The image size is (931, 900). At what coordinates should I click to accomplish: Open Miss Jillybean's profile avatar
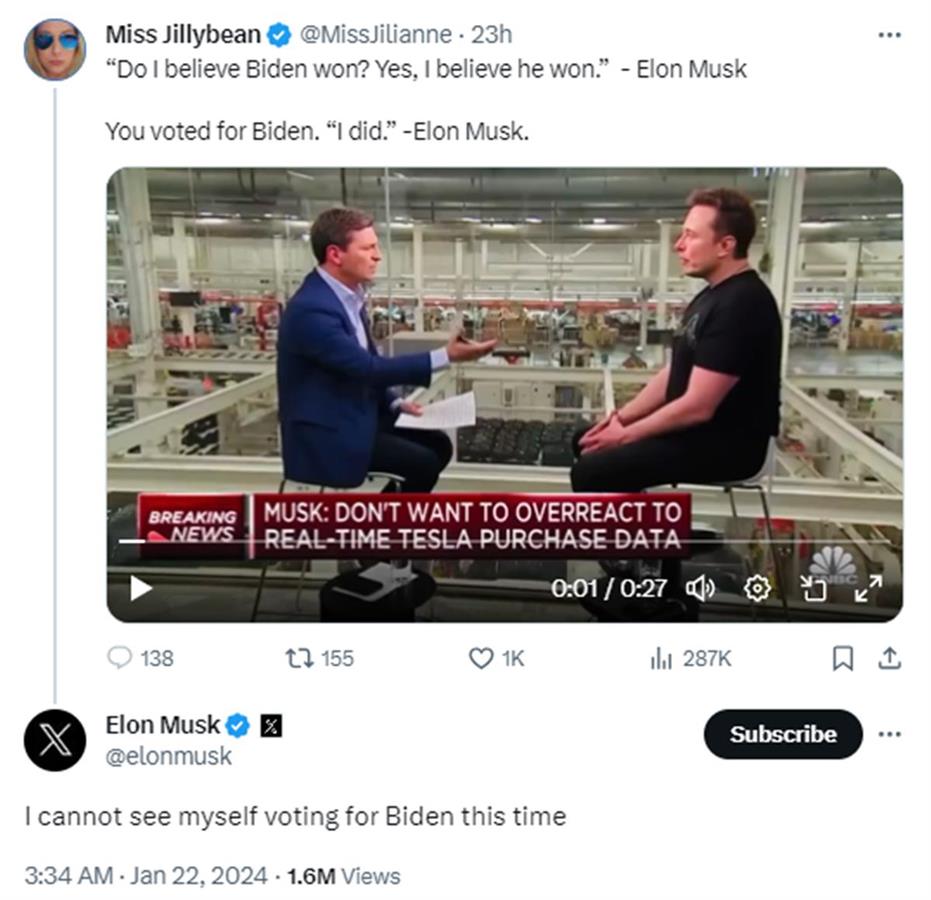(54, 49)
